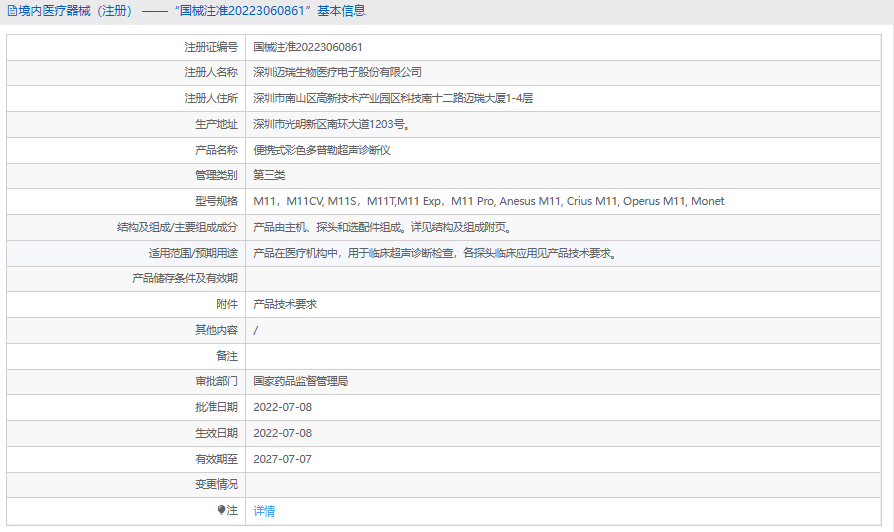Click the 产品名称 label
This screenshot has height=532, width=894.
pyautogui.click(x=216, y=150)
